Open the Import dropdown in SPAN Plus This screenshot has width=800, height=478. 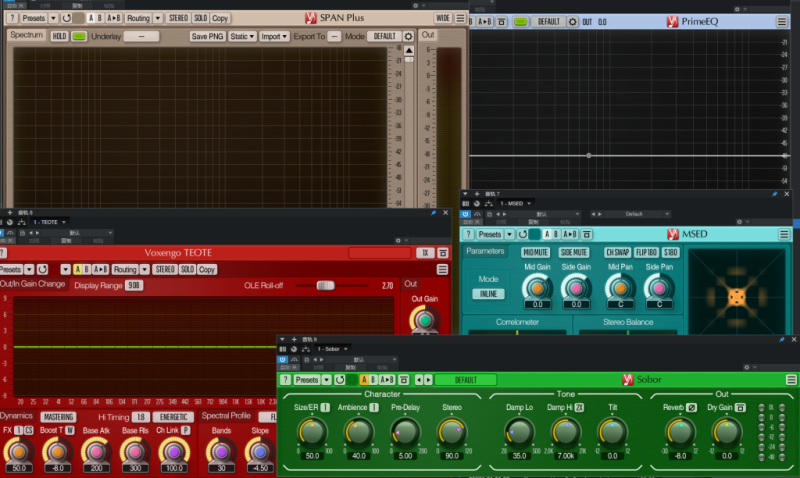click(273, 36)
